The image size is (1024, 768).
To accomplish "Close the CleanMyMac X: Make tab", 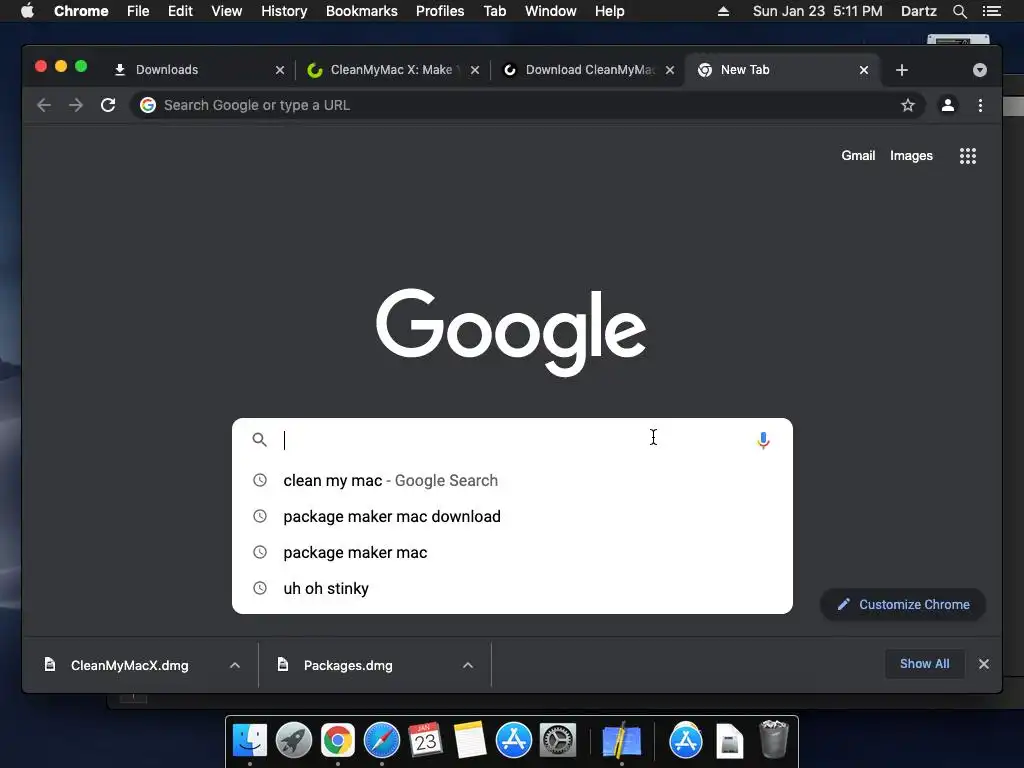I will click(475, 70).
